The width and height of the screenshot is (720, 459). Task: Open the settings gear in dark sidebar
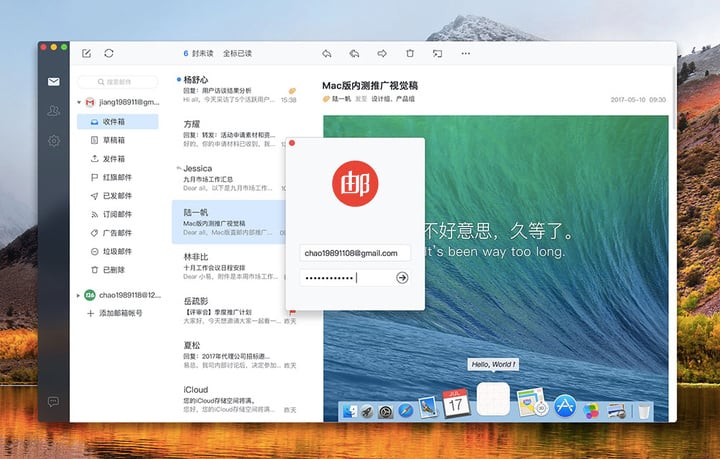pos(54,140)
